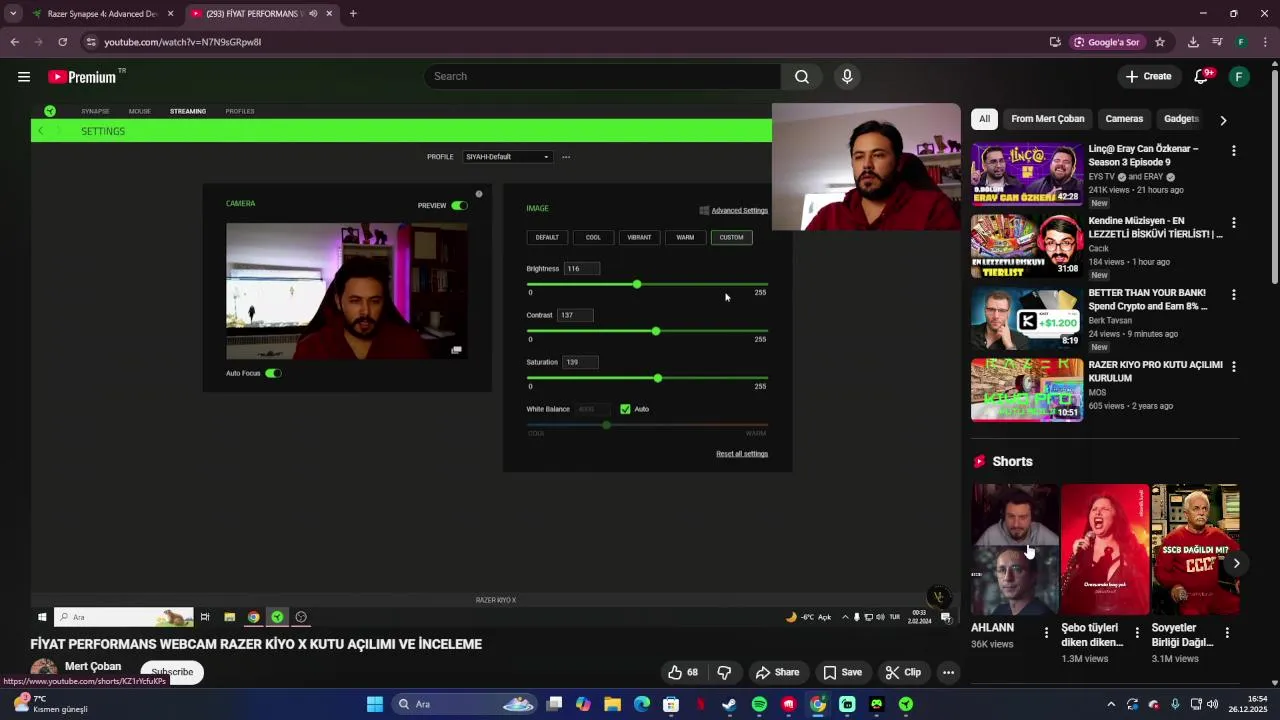The width and height of the screenshot is (1280, 720).
Task: Click the Create button
Action: (x=1148, y=77)
